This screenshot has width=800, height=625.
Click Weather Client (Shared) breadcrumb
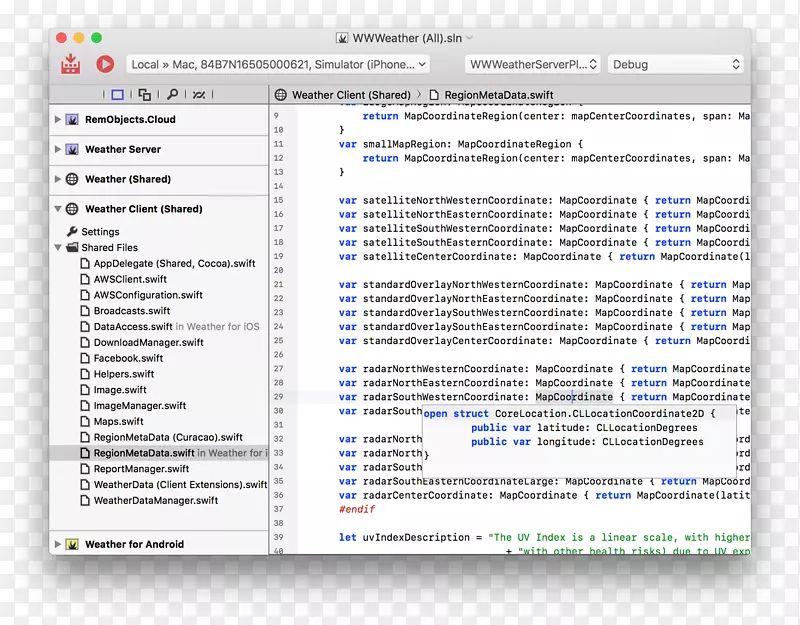point(351,95)
